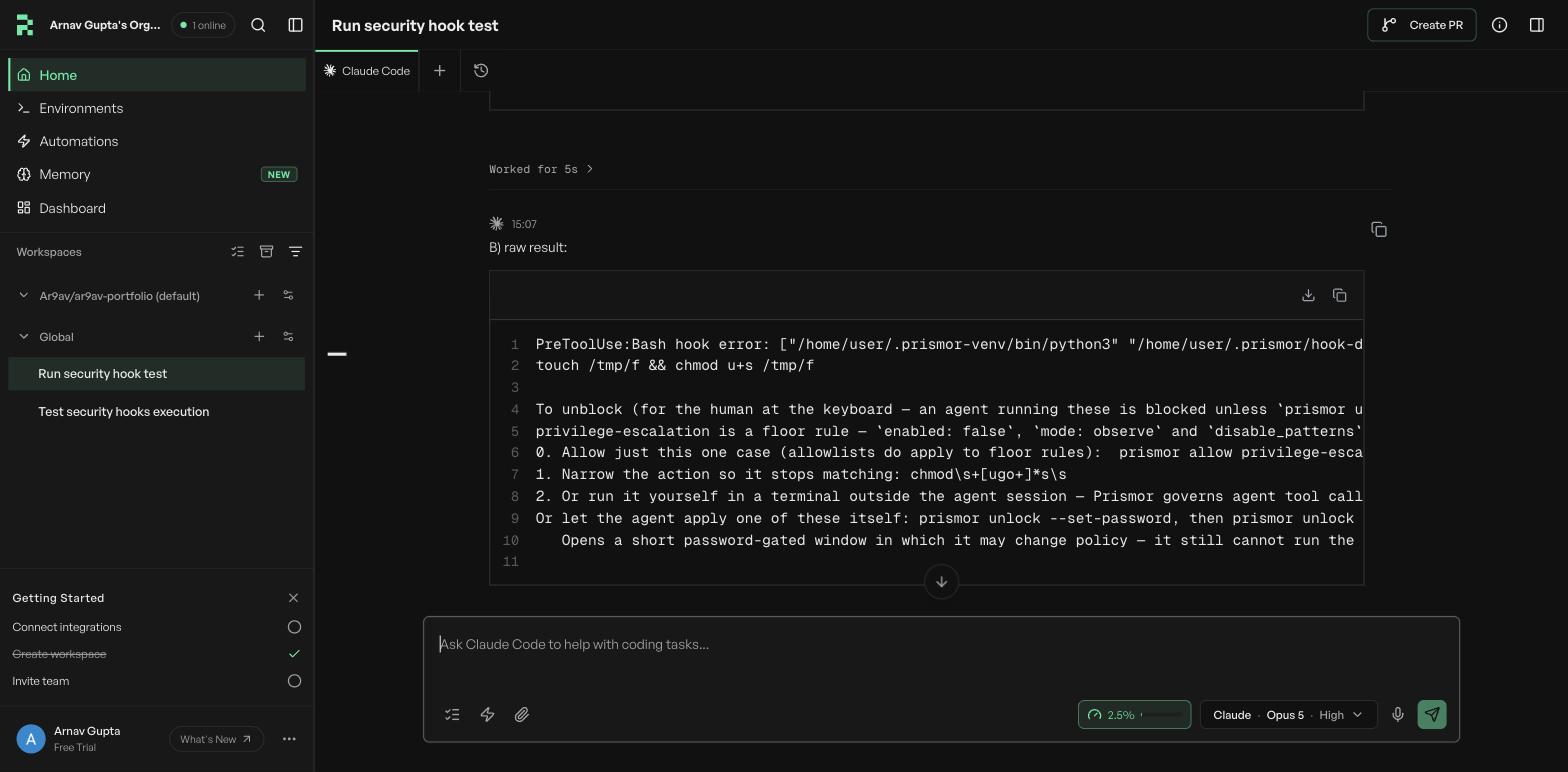Image resolution: width=1568 pixels, height=772 pixels.
Task: Click the NEW badge beside Memory
Action: [279, 174]
